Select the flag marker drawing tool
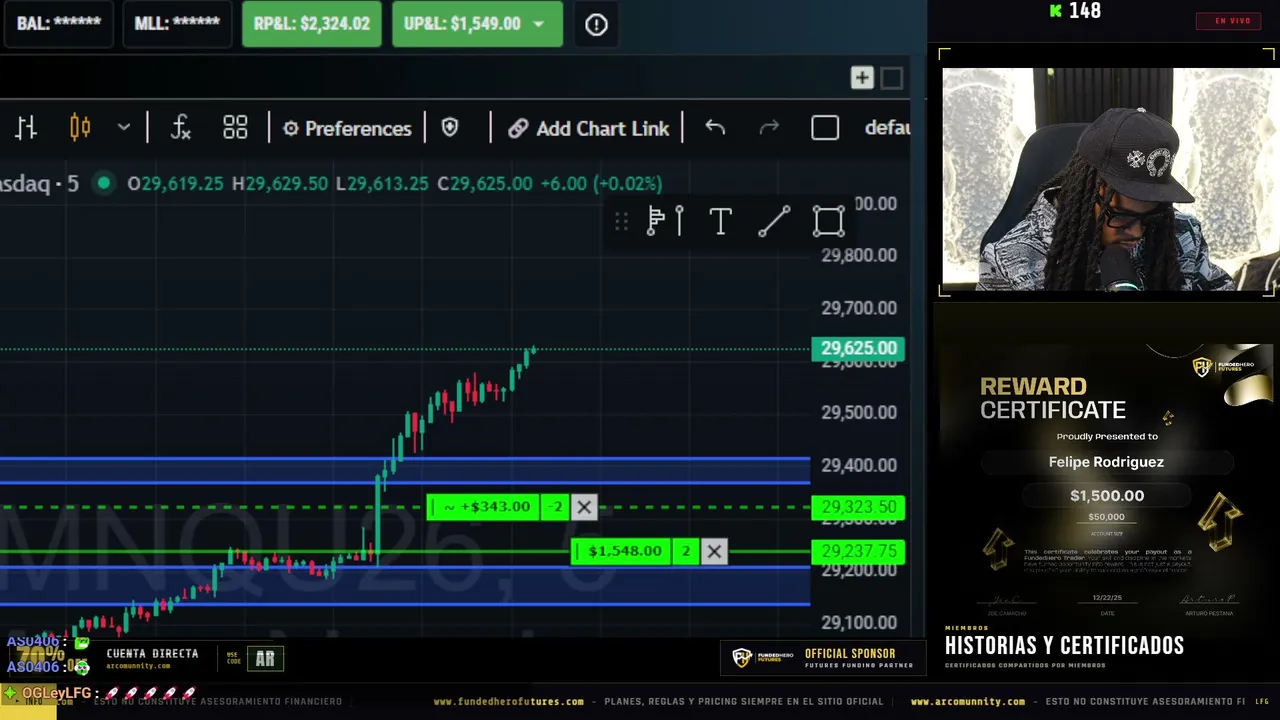Image resolution: width=1280 pixels, height=720 pixels. coord(665,221)
